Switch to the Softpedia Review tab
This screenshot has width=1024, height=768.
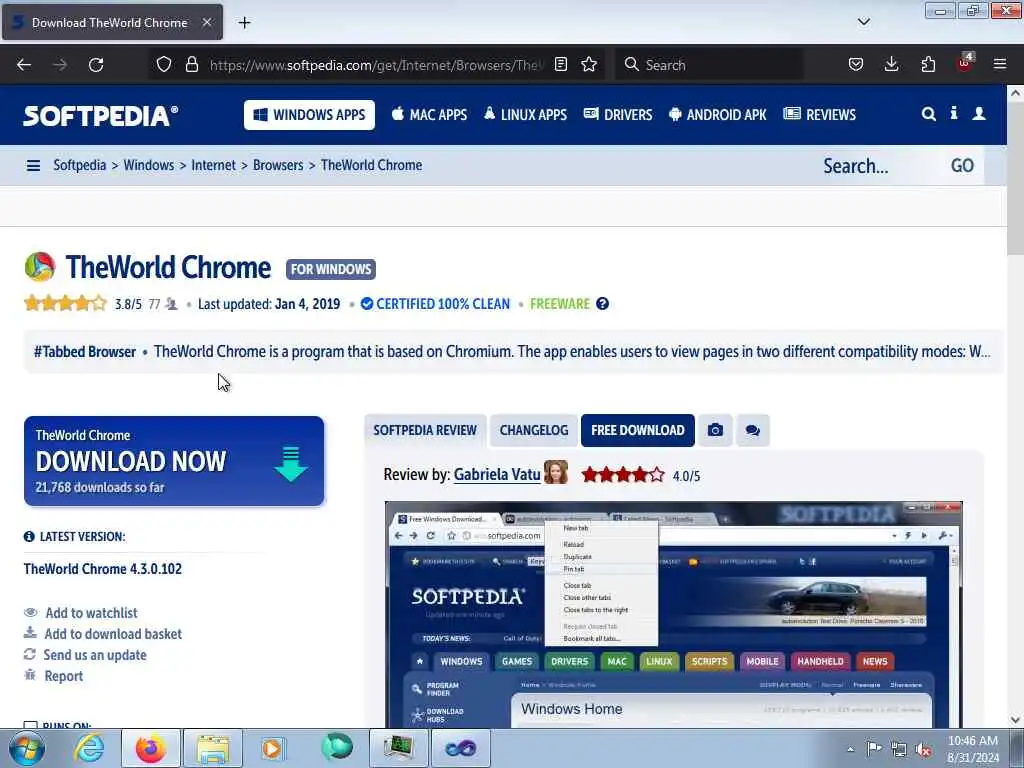[425, 430]
